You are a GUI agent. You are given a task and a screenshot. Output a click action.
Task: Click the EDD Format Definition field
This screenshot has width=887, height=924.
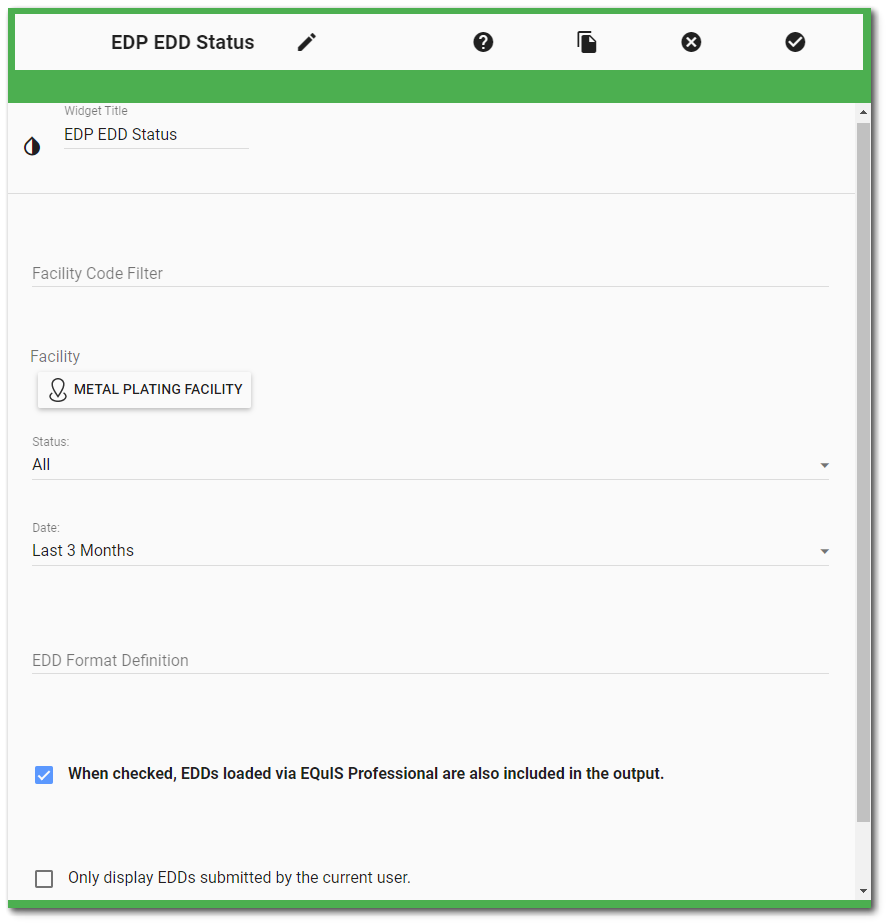(430, 660)
